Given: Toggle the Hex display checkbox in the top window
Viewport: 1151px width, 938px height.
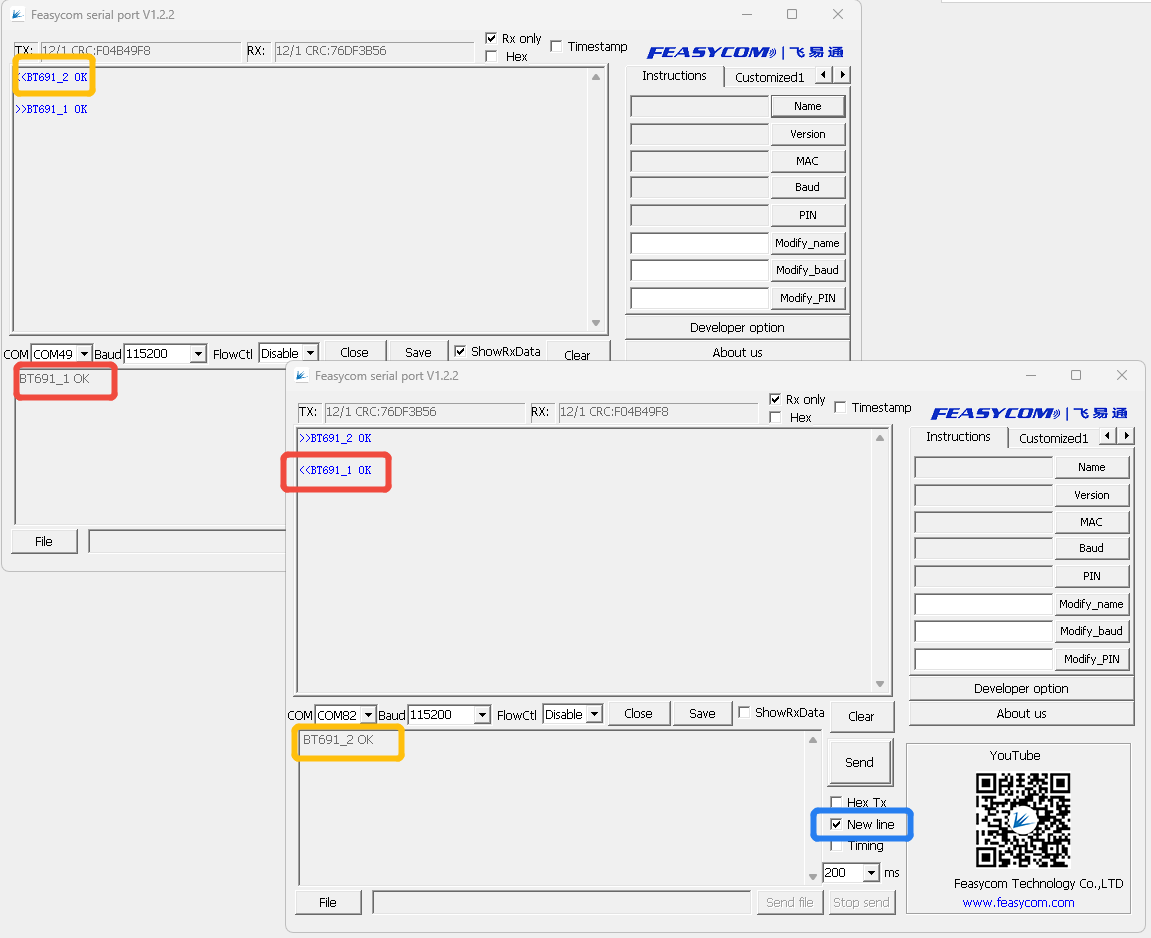Looking at the screenshot, I should point(491,56).
